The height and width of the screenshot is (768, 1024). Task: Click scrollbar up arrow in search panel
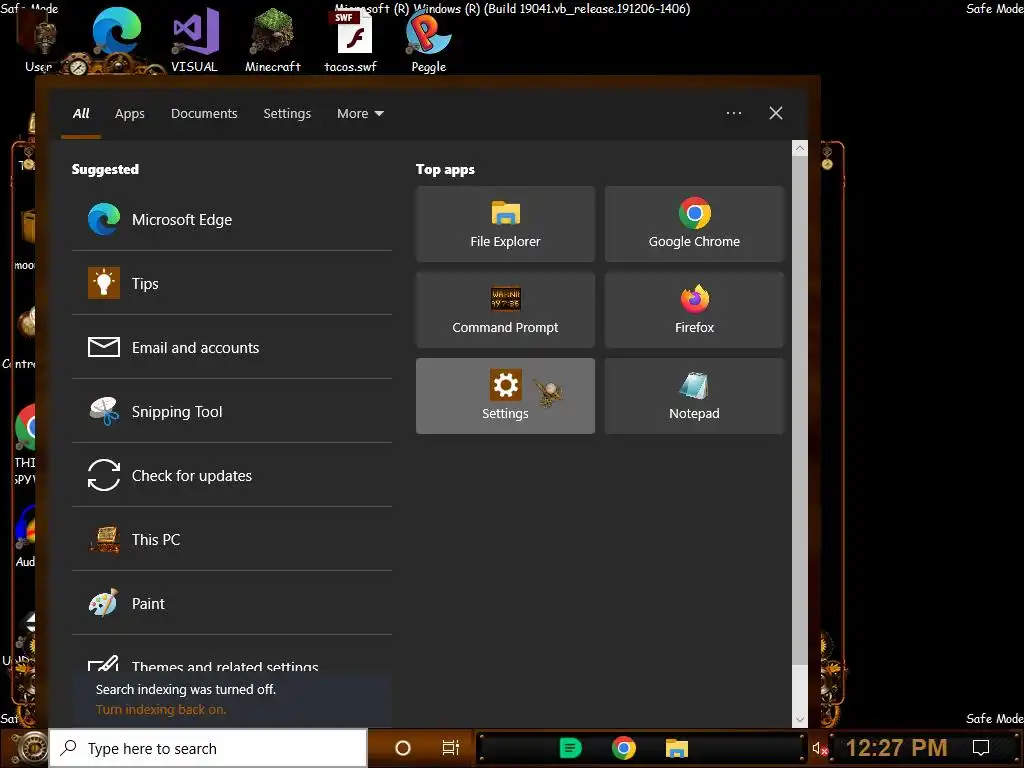[x=799, y=148]
